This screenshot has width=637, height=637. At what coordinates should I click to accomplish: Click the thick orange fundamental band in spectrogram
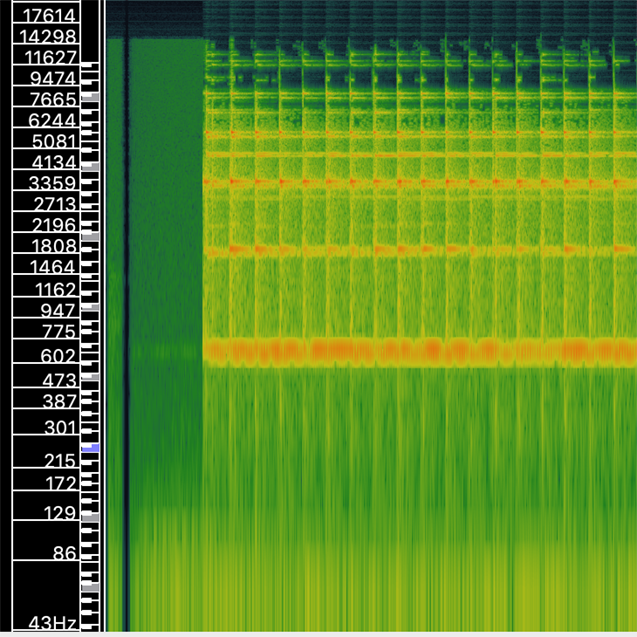(x=420, y=351)
